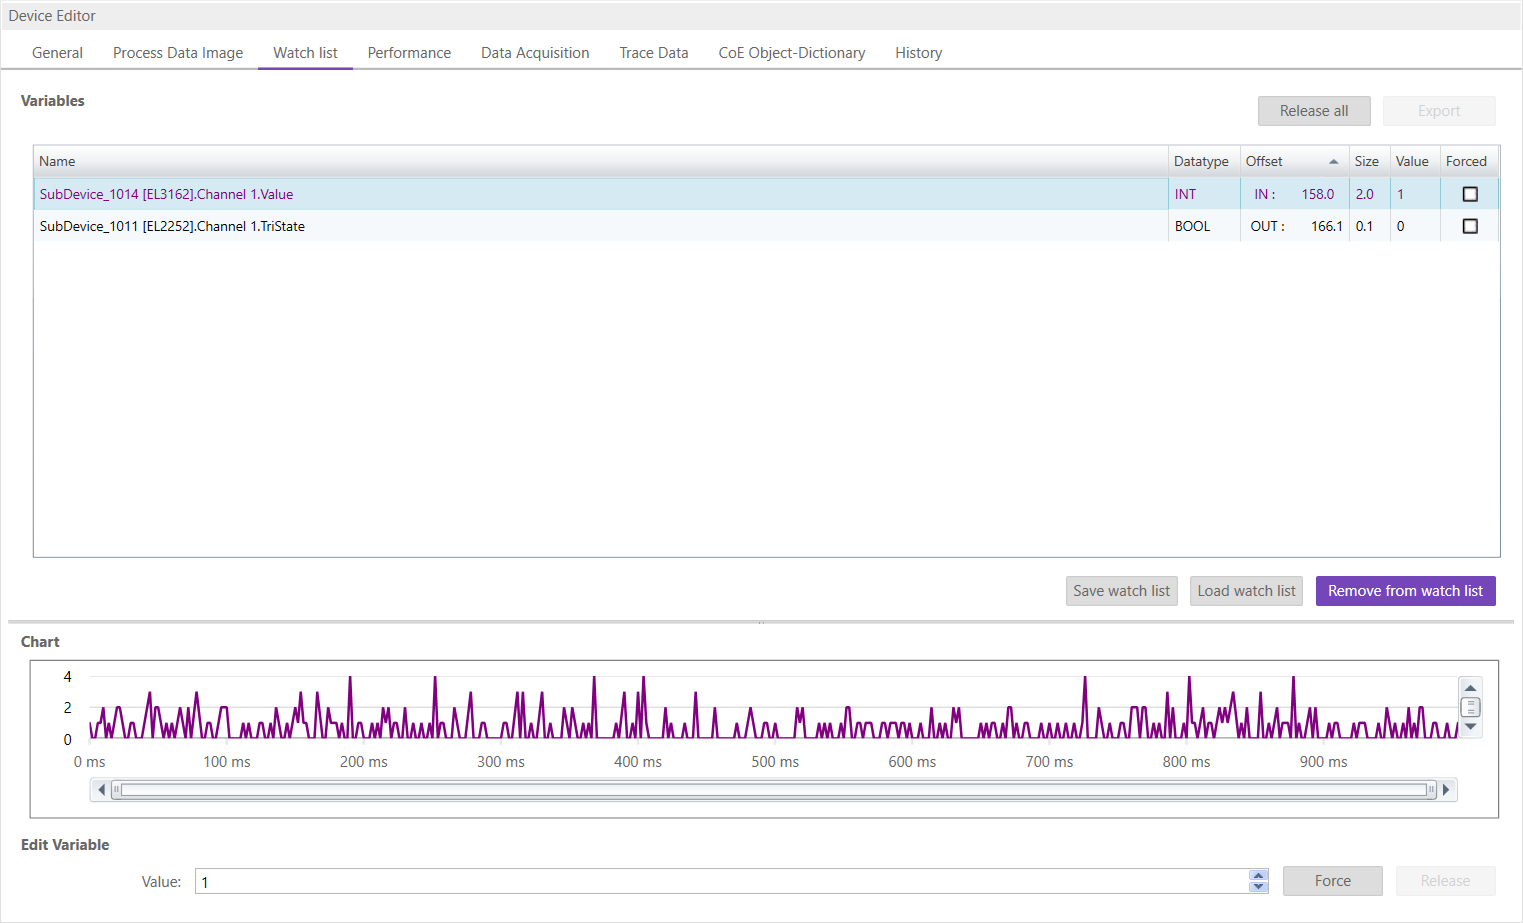Open the Process Data Image tab
Viewport: 1523px width, 923px height.
pyautogui.click(x=178, y=53)
